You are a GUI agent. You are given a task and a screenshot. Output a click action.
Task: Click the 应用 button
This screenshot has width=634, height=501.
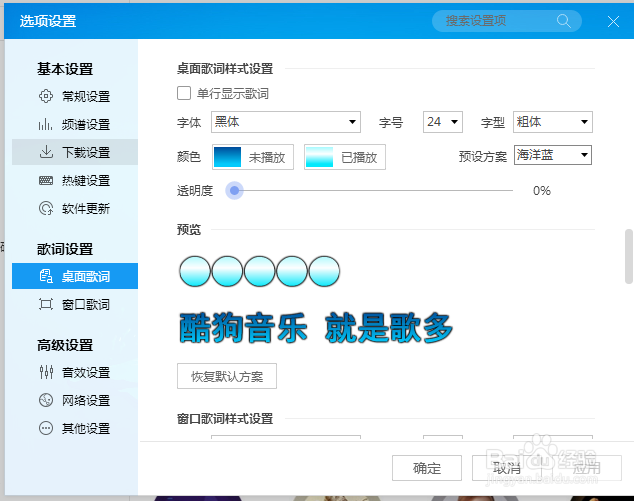click(586, 468)
